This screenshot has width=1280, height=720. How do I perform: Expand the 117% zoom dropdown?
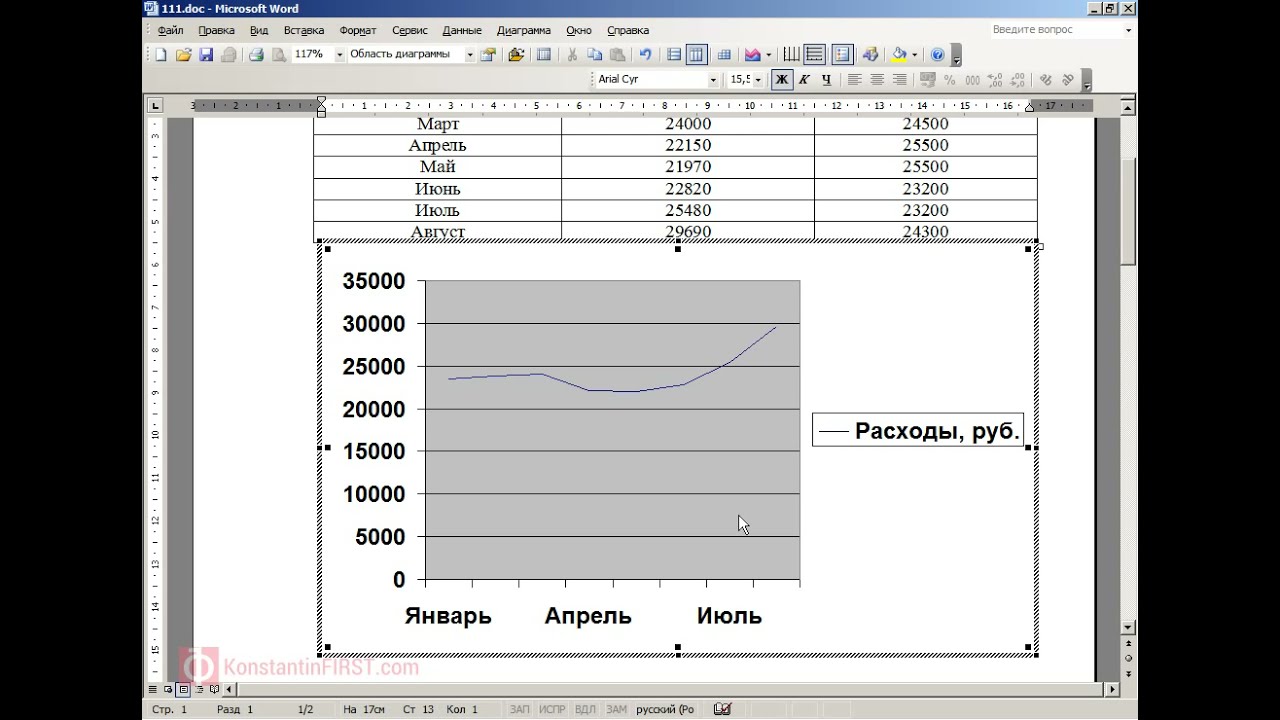tap(339, 55)
